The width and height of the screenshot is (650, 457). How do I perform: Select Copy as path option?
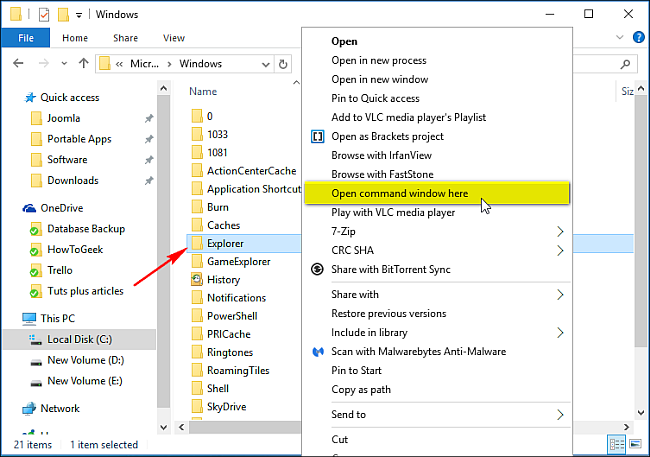coord(361,388)
